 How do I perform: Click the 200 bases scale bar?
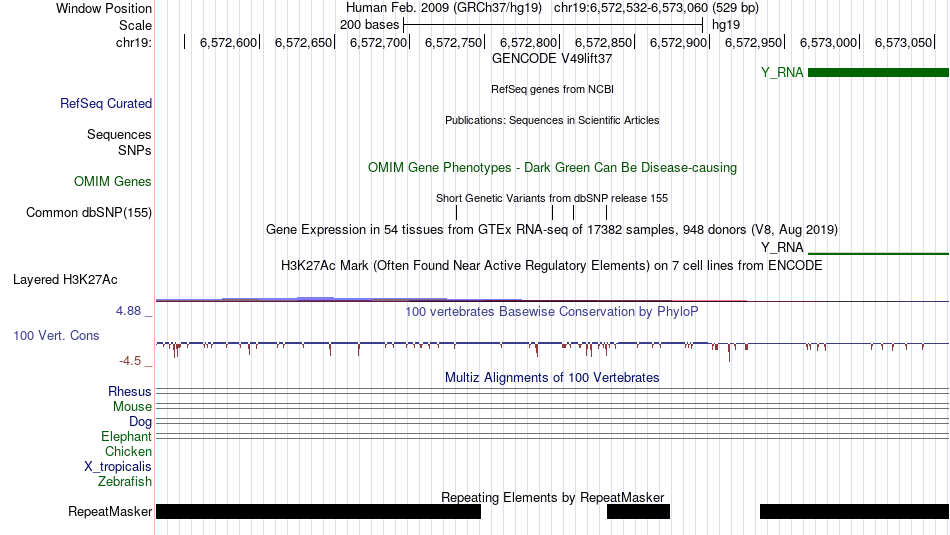pyautogui.click(x=553, y=25)
